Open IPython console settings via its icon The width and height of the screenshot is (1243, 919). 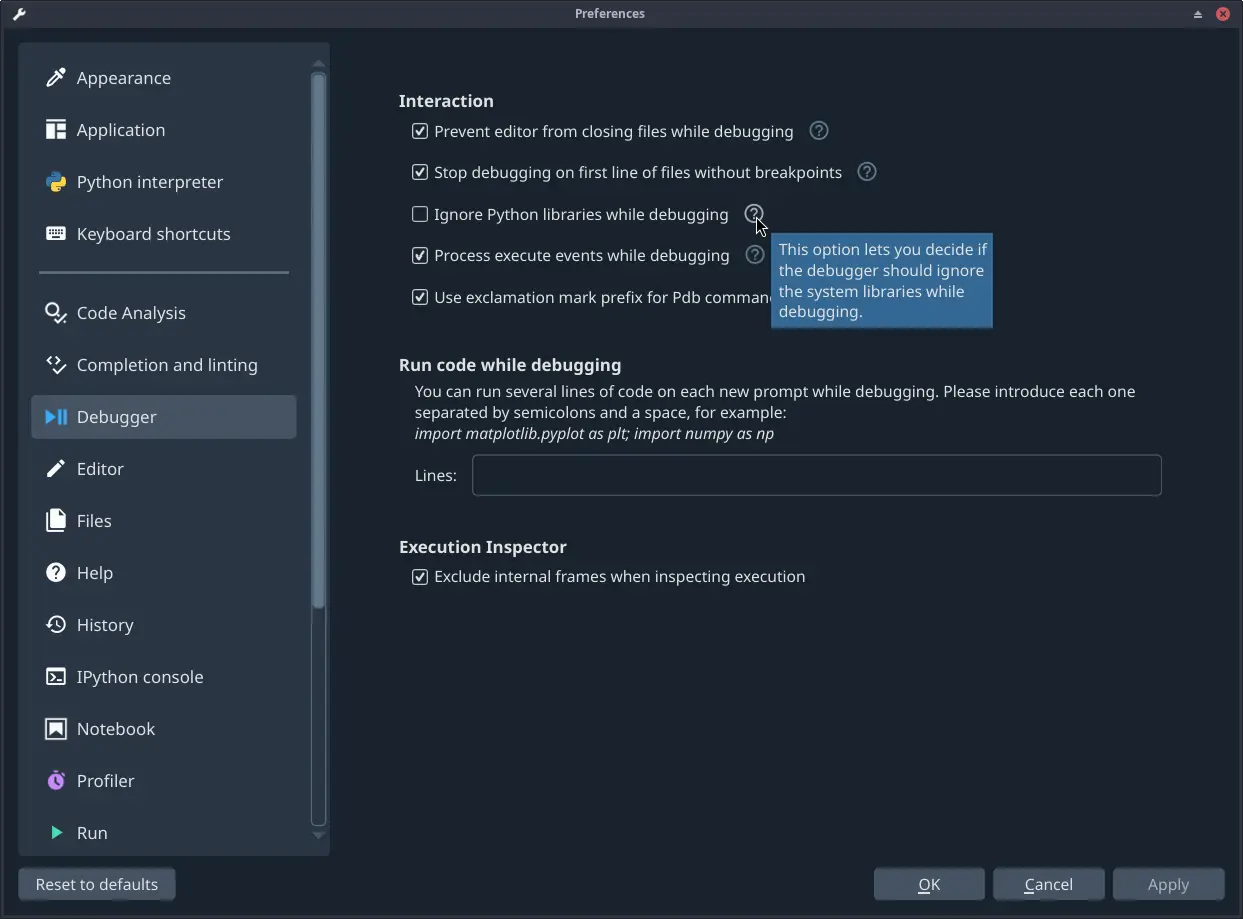point(56,677)
